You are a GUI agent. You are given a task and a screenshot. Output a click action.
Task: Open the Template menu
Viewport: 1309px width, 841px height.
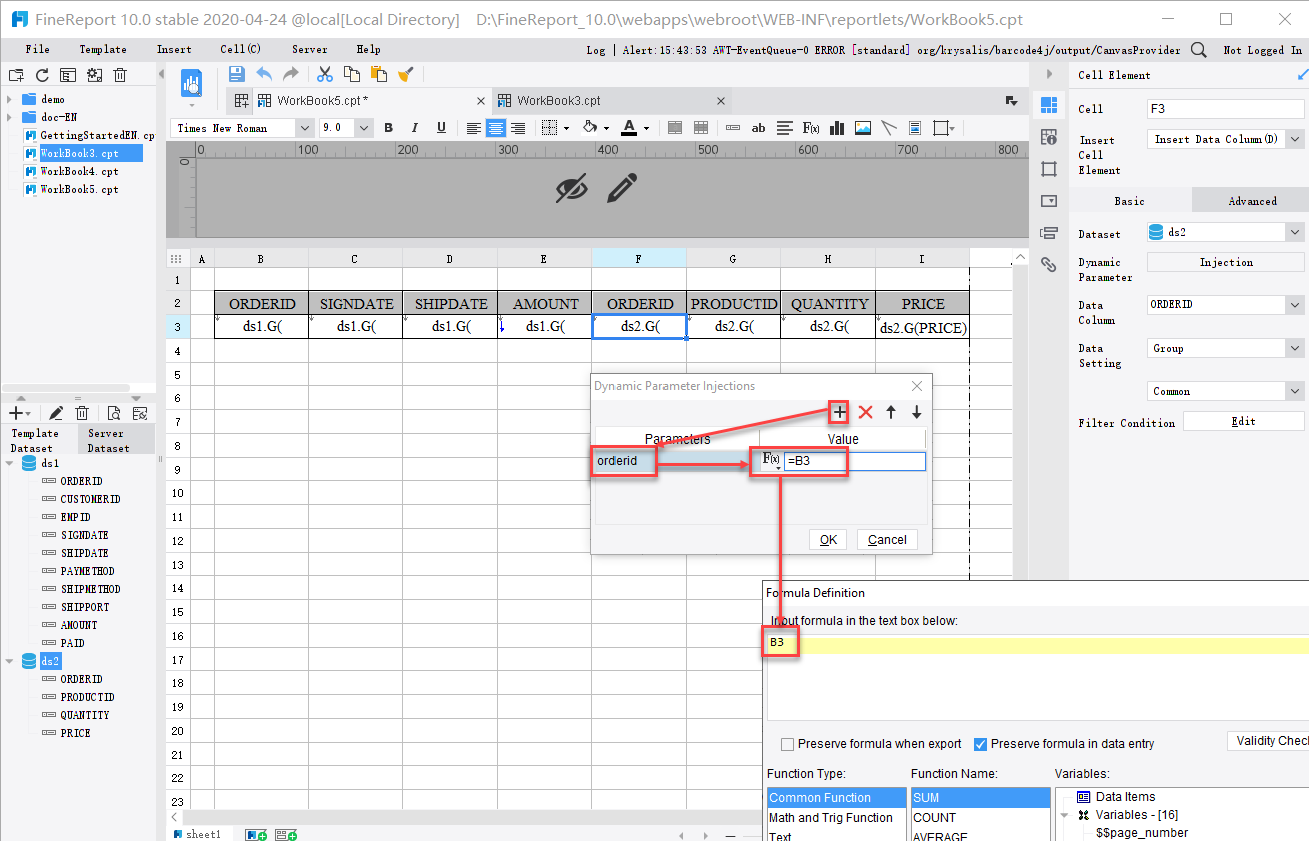click(102, 48)
